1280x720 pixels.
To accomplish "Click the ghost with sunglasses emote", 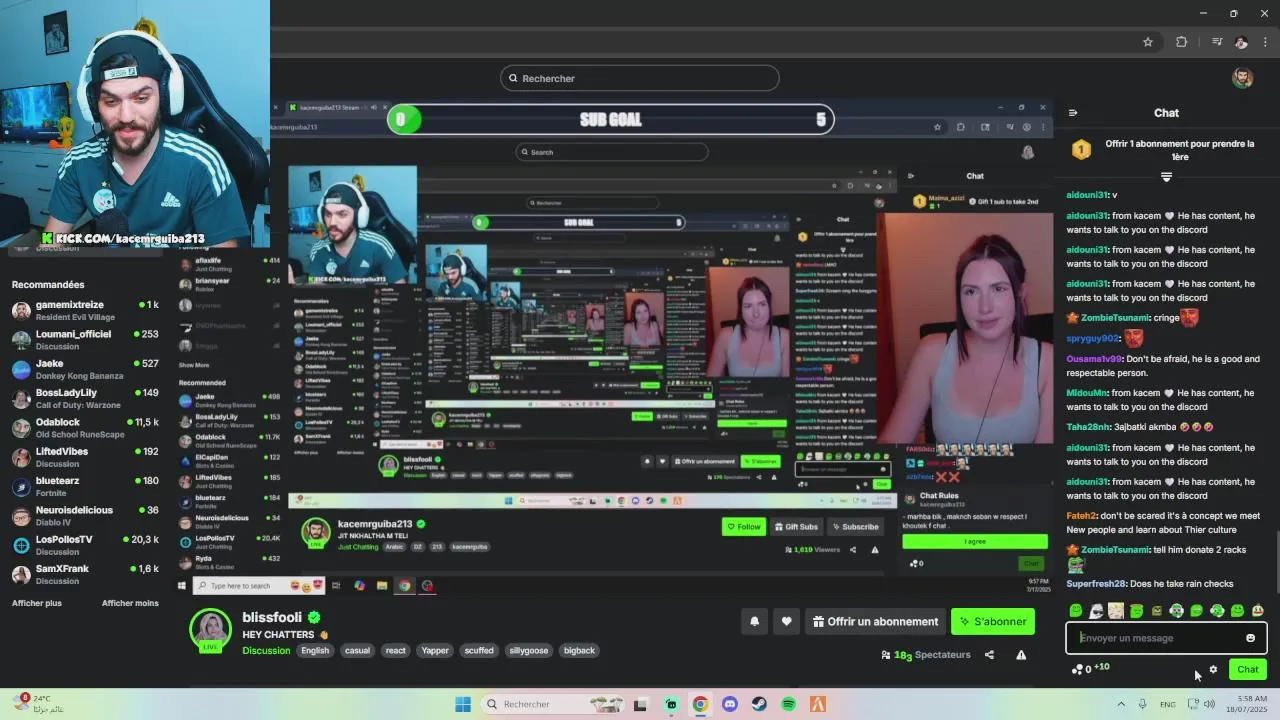I will click(1096, 611).
